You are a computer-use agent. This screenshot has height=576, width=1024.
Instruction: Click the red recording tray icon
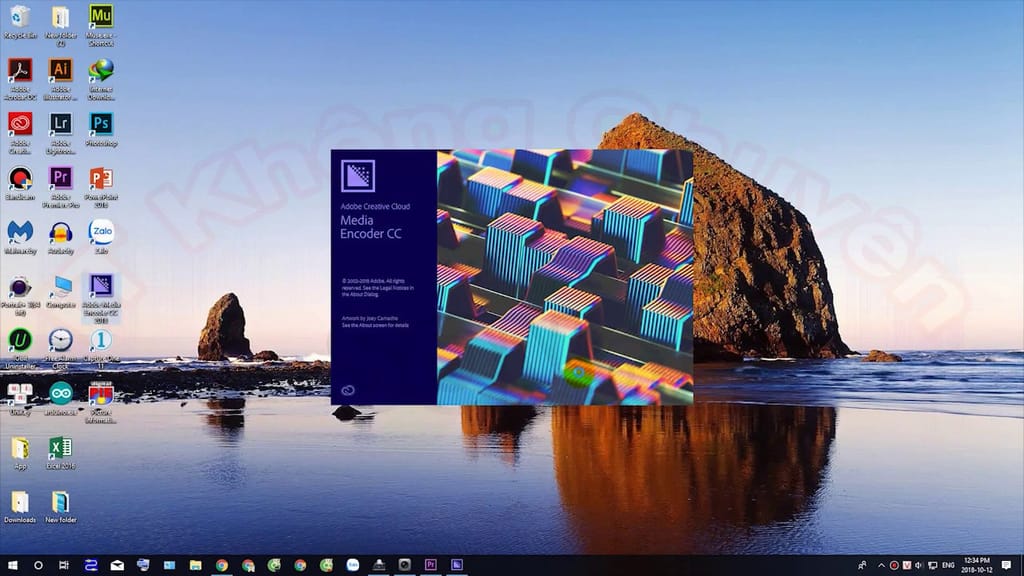(894, 565)
